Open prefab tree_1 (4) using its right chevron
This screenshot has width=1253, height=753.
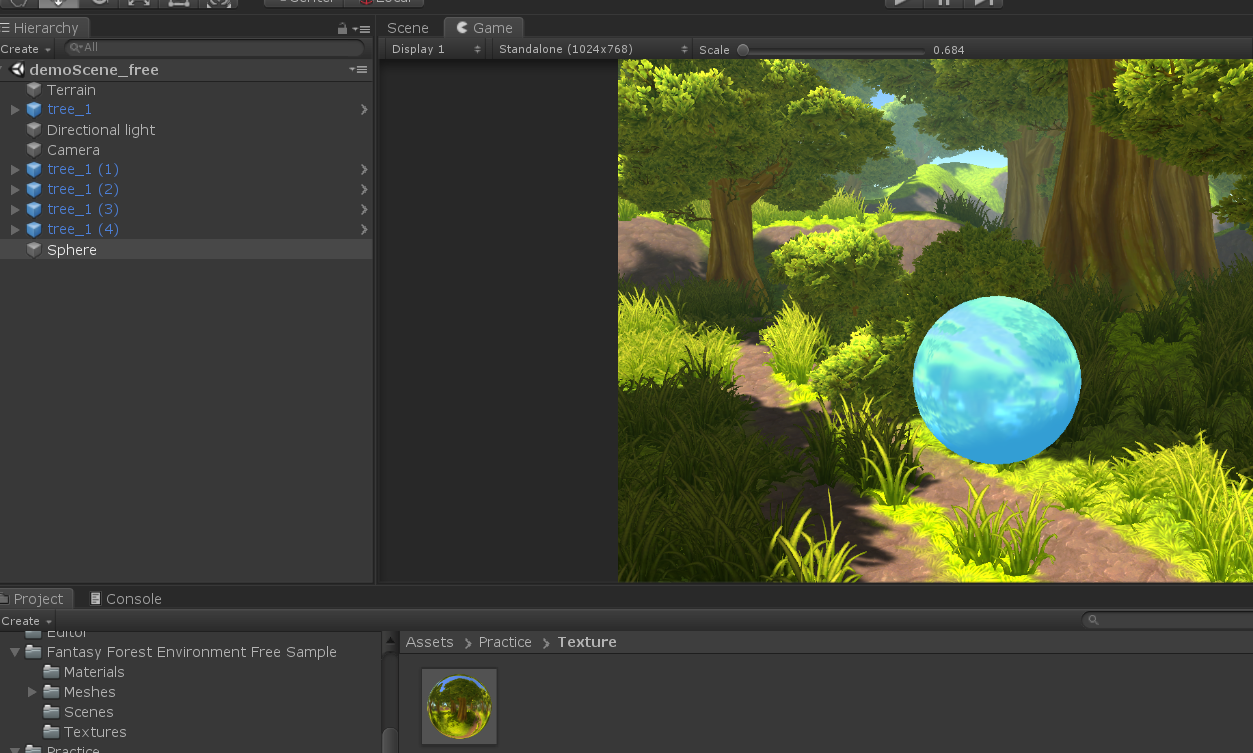[x=364, y=229]
